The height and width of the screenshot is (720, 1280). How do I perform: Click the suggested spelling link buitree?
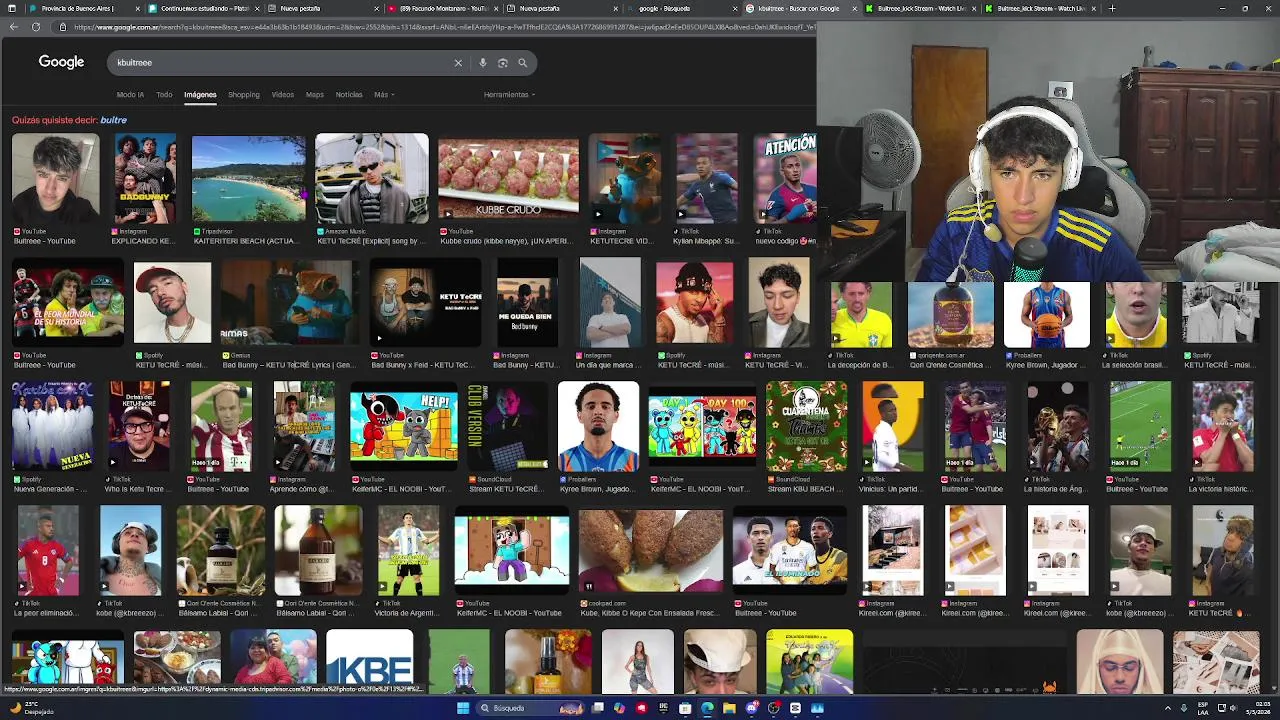(x=113, y=120)
